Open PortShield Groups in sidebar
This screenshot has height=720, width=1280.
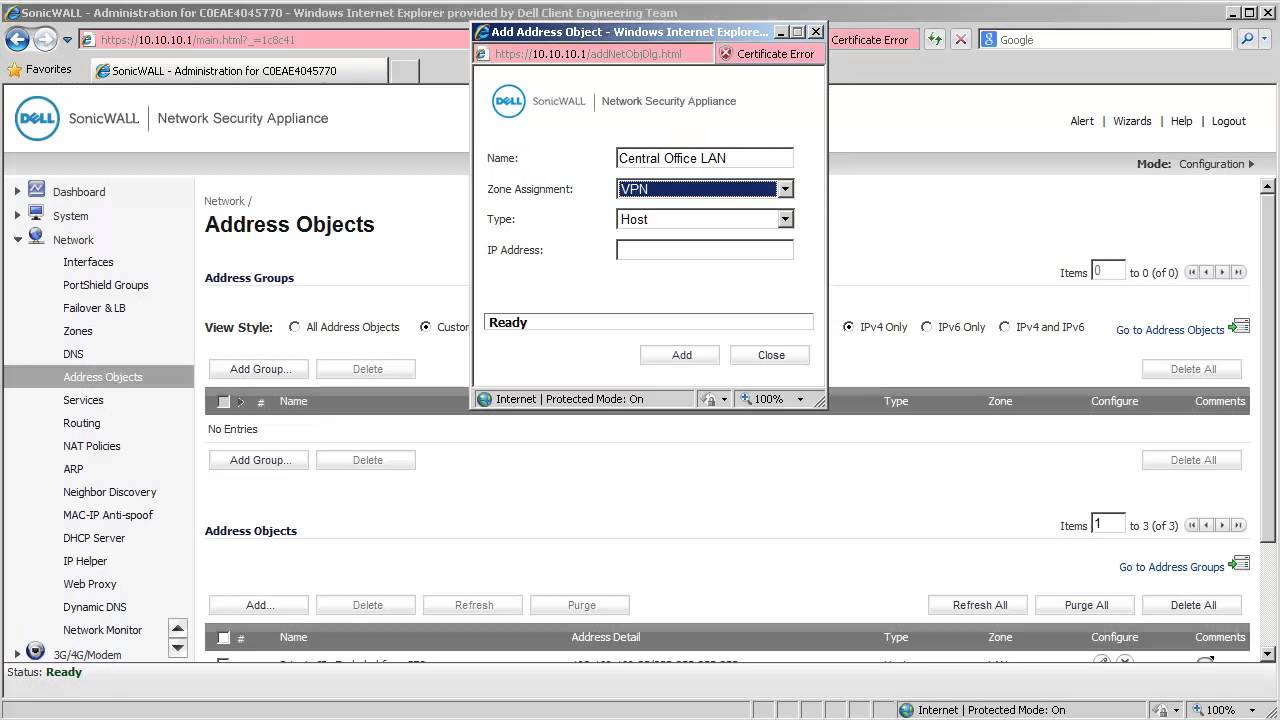coord(106,285)
